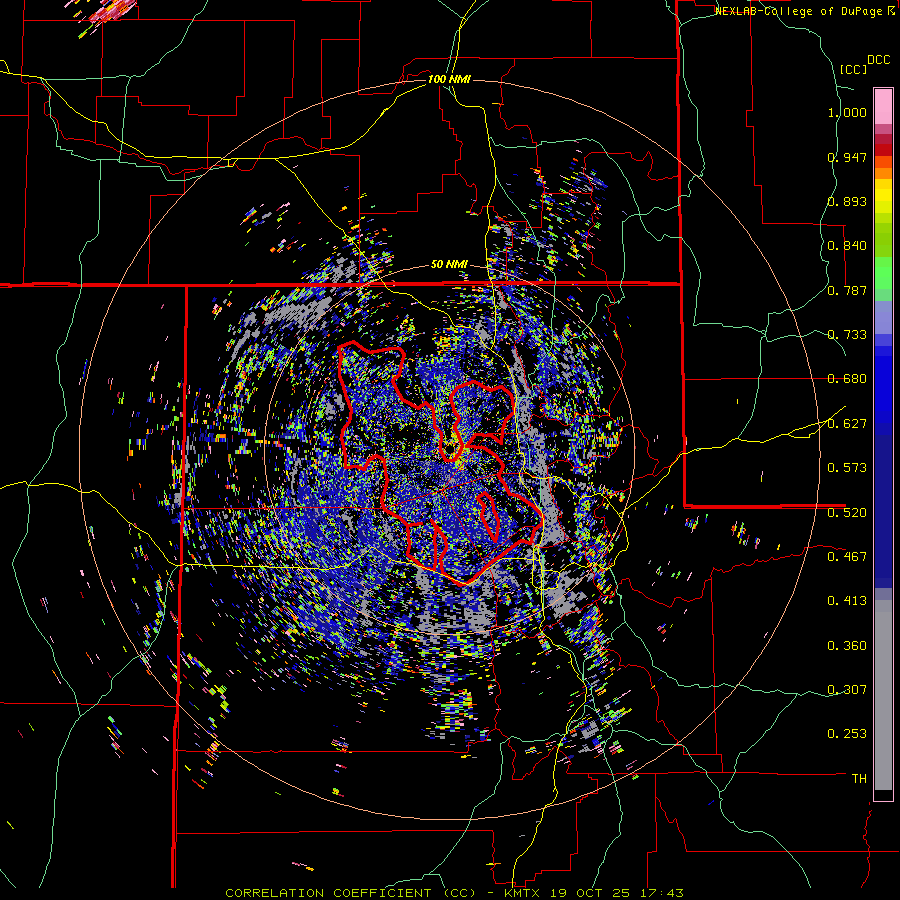Click the CORRELATION COEFFICIENT (CC) caption
This screenshot has height=900, width=900.
pos(350,893)
